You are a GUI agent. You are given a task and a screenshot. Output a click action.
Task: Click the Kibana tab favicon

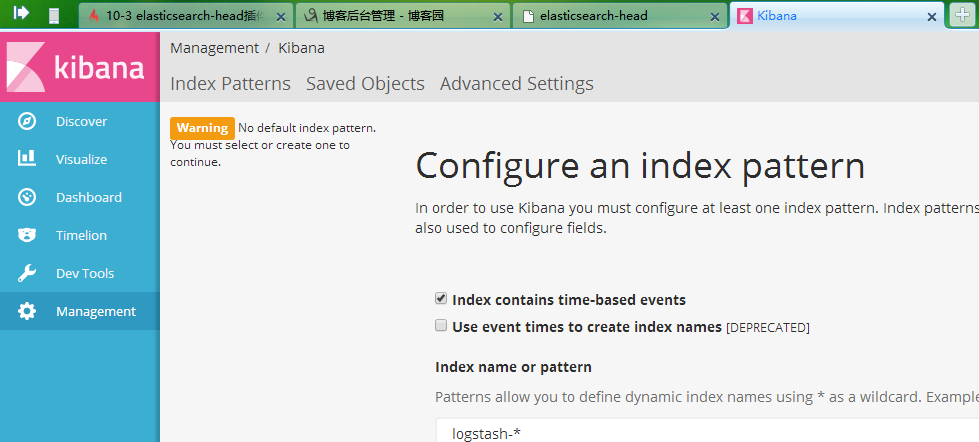[745, 16]
